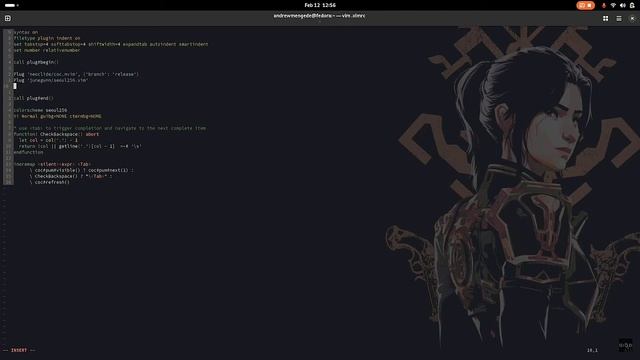Viewport: 640px width, 360px height.
Task: Open the clock showing Feb 12 12:56
Action: coord(320,5)
